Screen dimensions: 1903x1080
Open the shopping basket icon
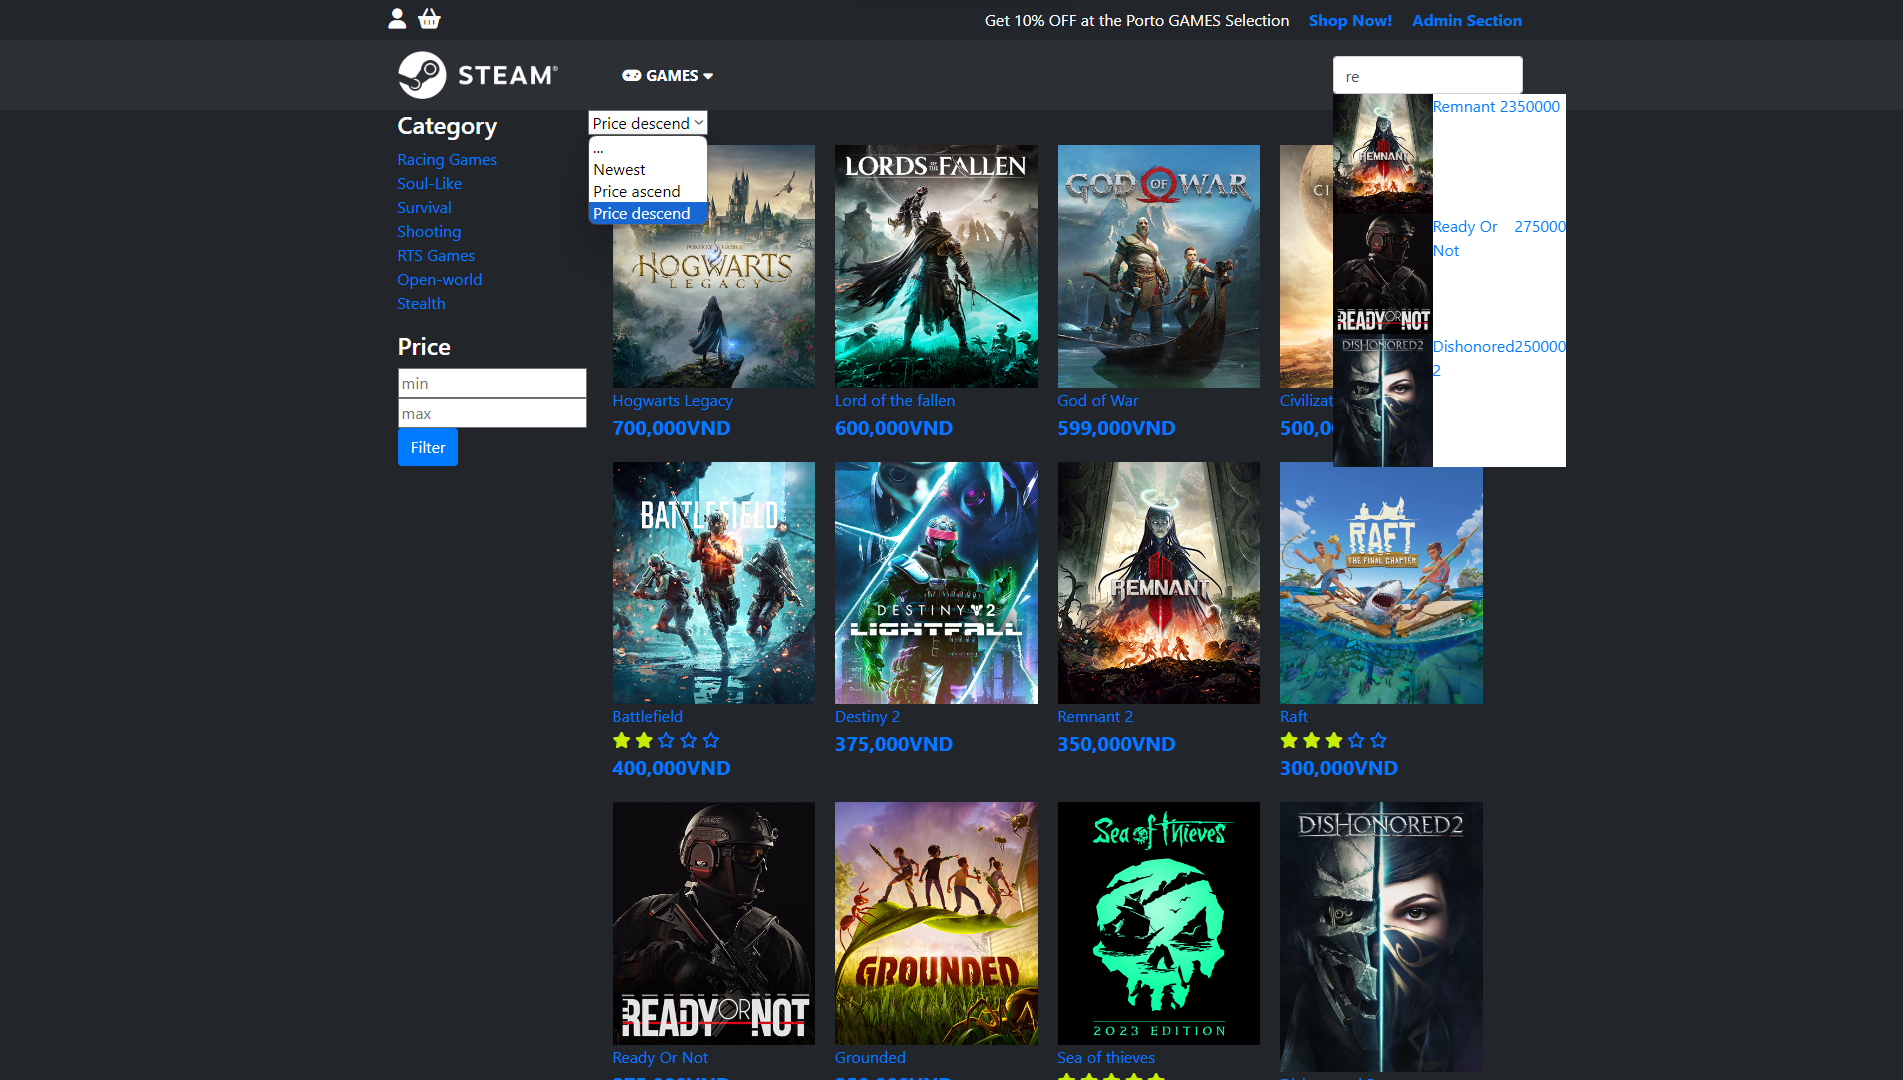coord(429,19)
